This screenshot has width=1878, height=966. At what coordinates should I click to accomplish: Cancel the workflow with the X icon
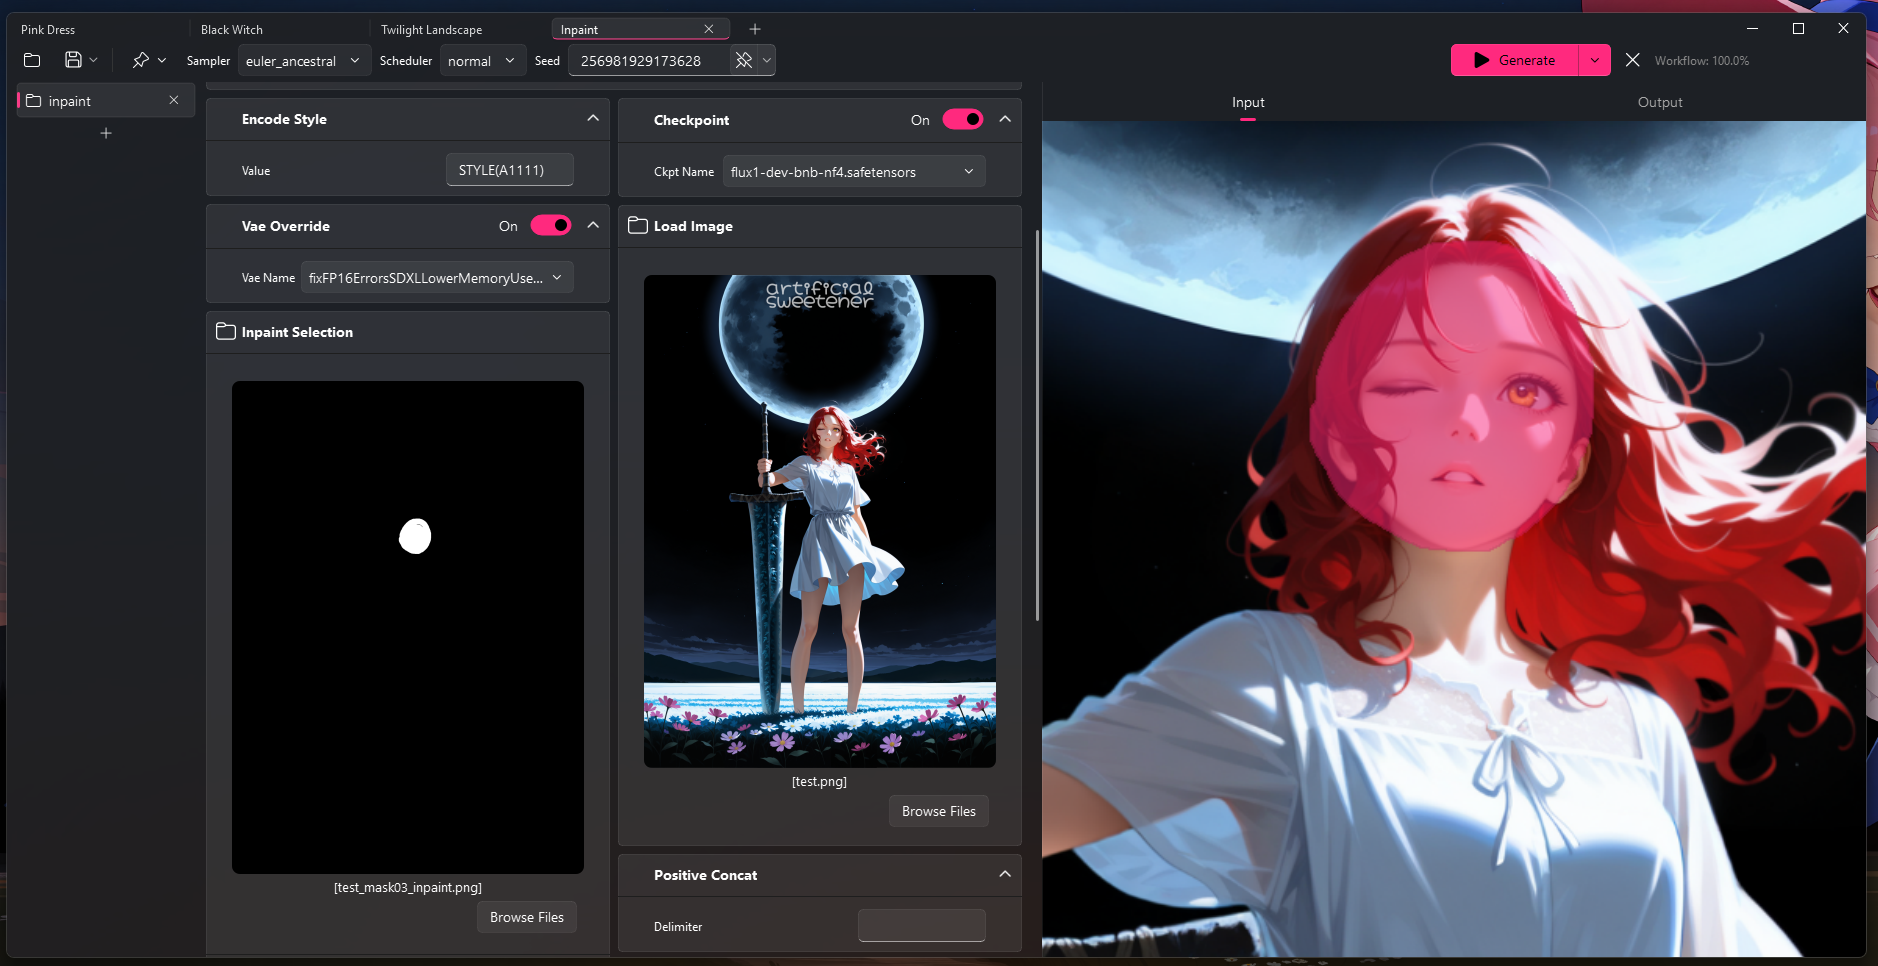tap(1632, 60)
